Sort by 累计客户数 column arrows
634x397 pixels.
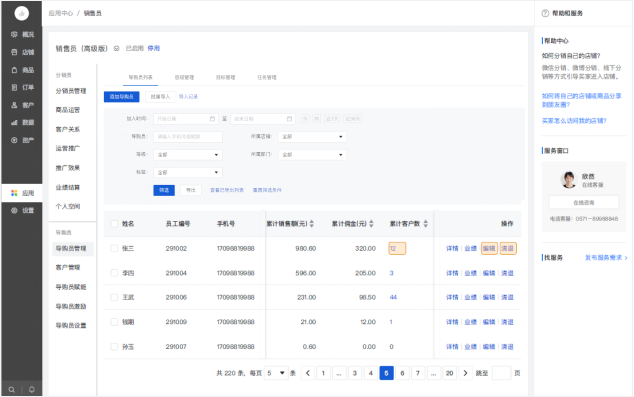tap(425, 224)
